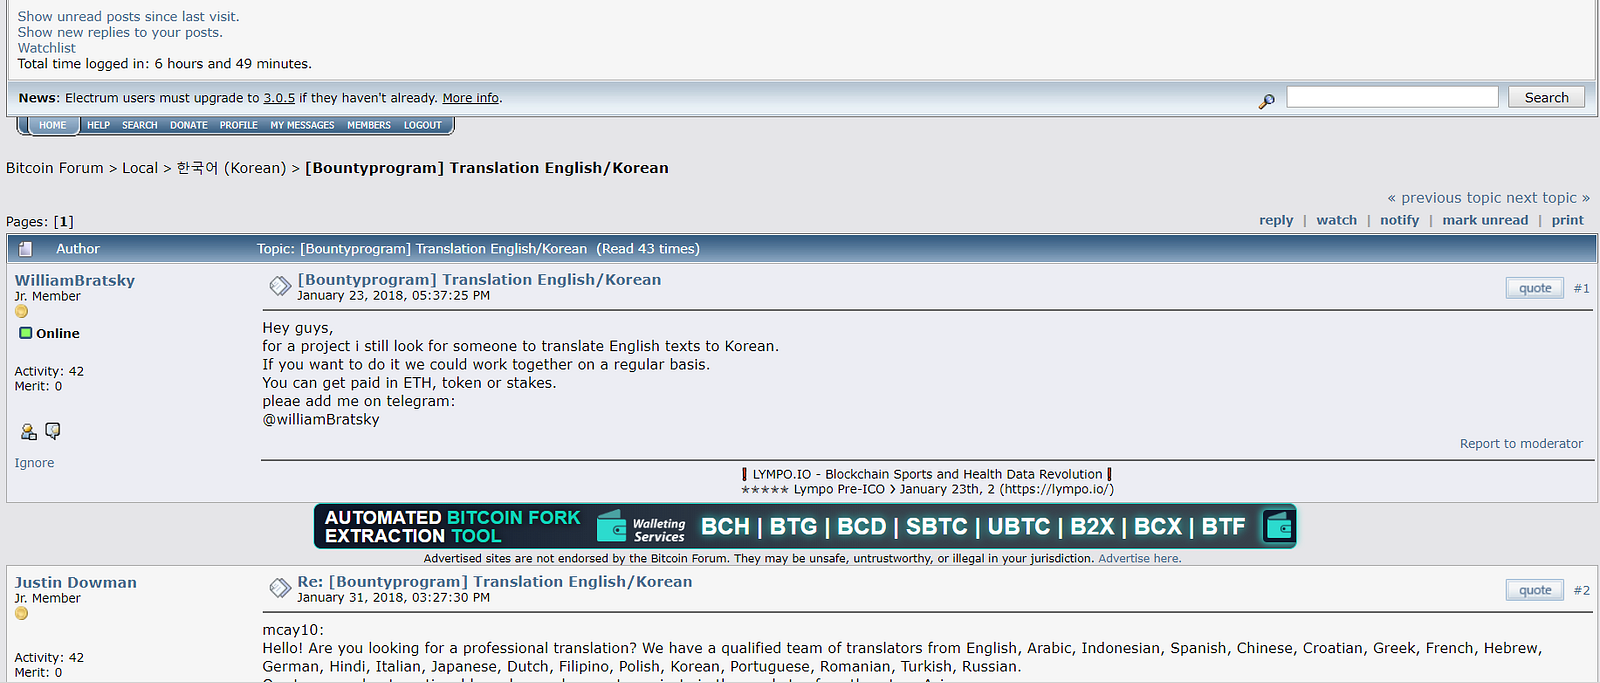Ignore user WilliamBratsky
Viewport: 1600px width, 683px height.
pos(34,463)
